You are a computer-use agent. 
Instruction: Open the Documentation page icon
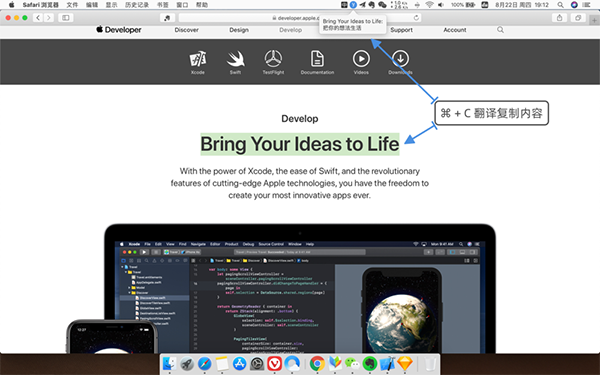pos(317,59)
